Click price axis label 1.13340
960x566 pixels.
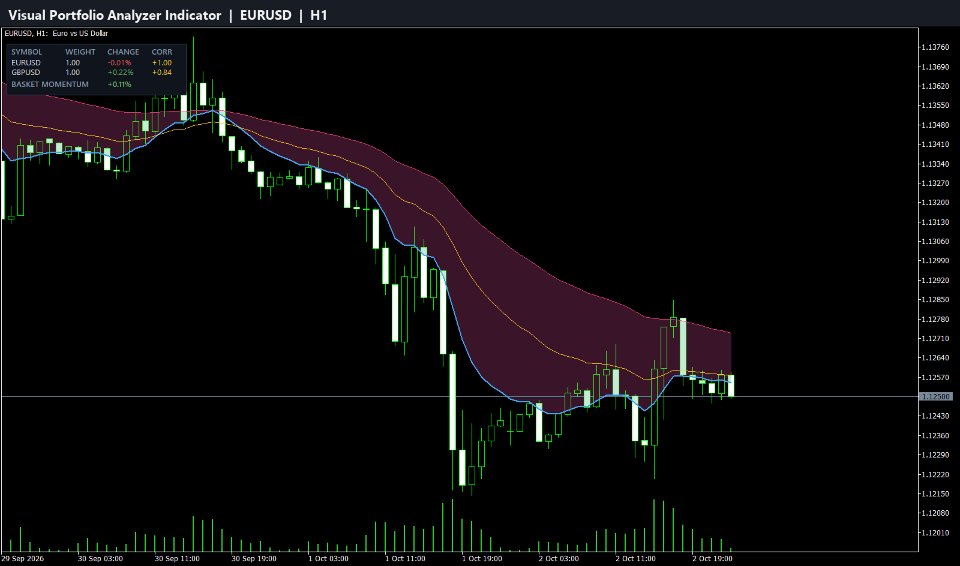click(937, 164)
